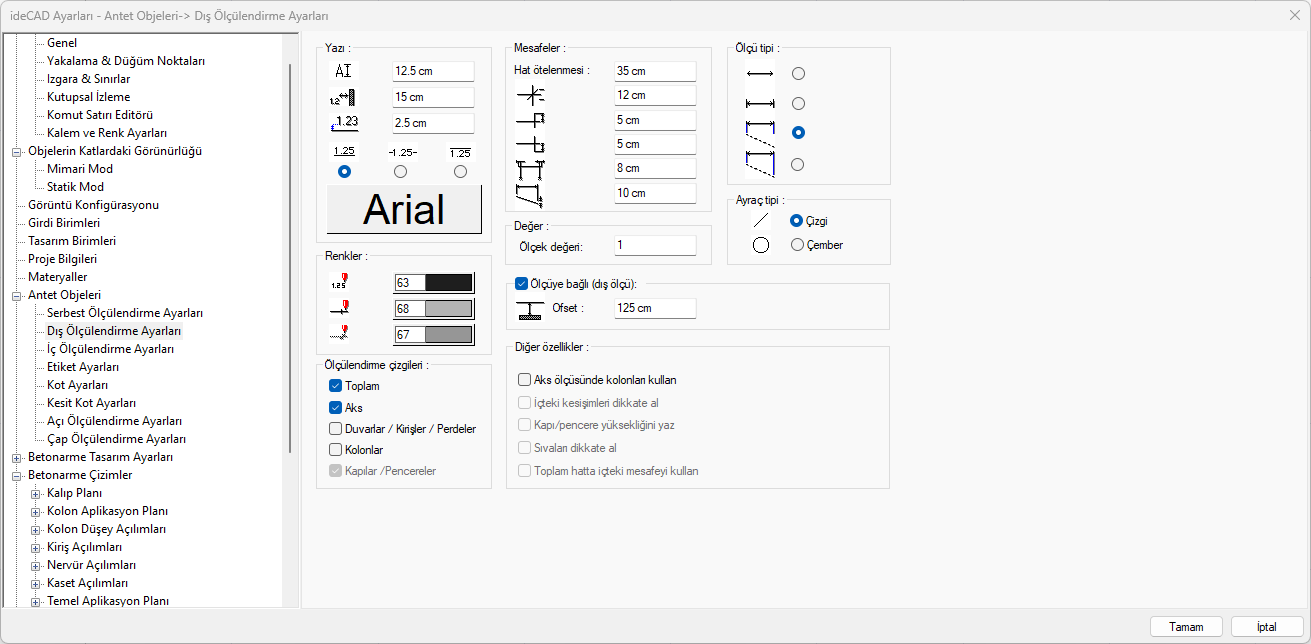Click the text height AI icon

tap(343, 71)
